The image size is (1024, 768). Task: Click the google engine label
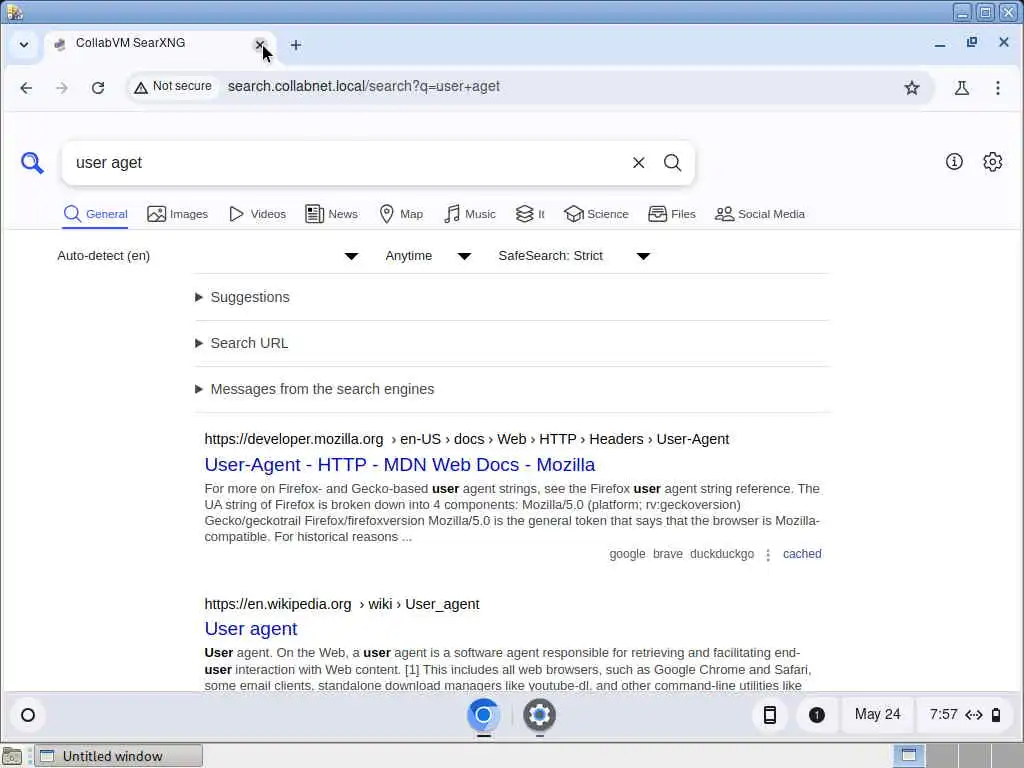pyautogui.click(x=627, y=554)
